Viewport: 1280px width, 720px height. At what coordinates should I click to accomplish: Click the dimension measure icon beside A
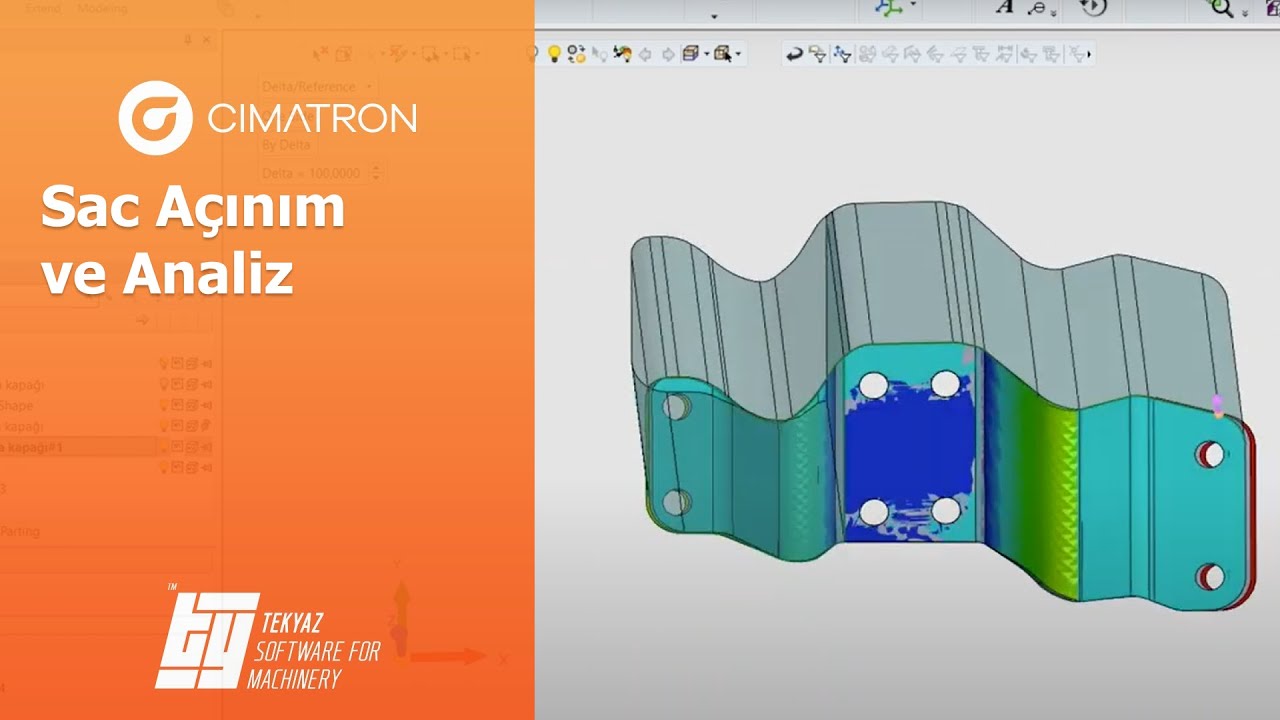click(x=1039, y=8)
